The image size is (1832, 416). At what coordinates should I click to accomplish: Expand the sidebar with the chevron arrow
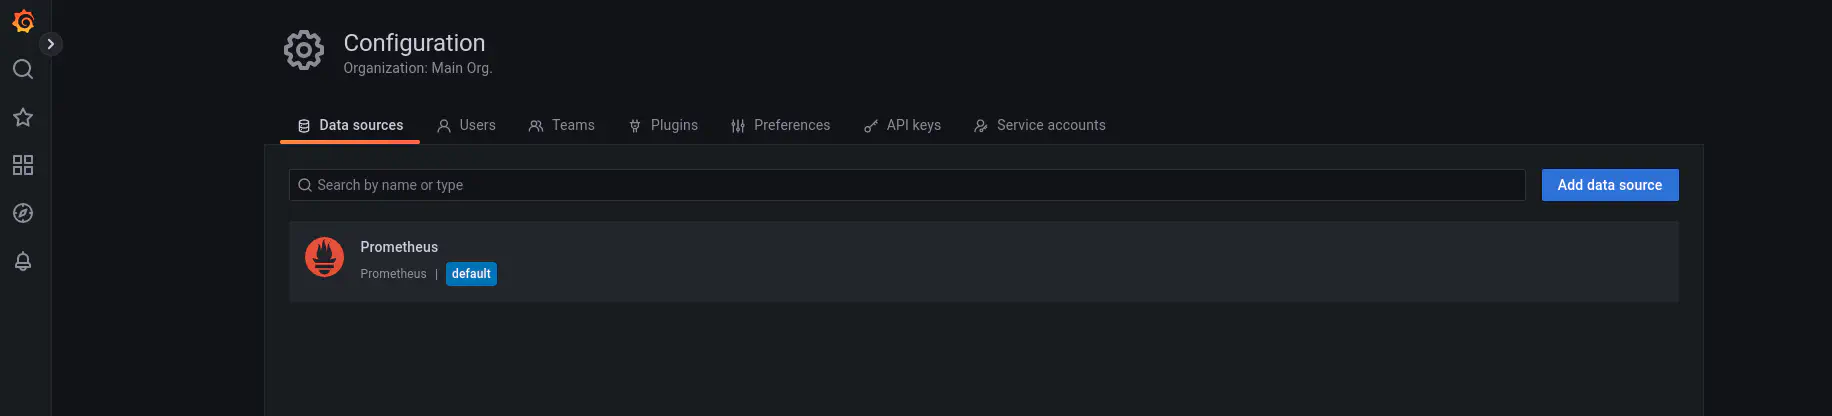click(50, 44)
